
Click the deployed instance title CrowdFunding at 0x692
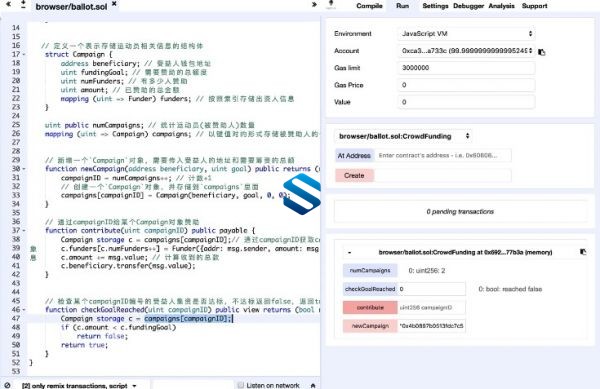point(465,252)
